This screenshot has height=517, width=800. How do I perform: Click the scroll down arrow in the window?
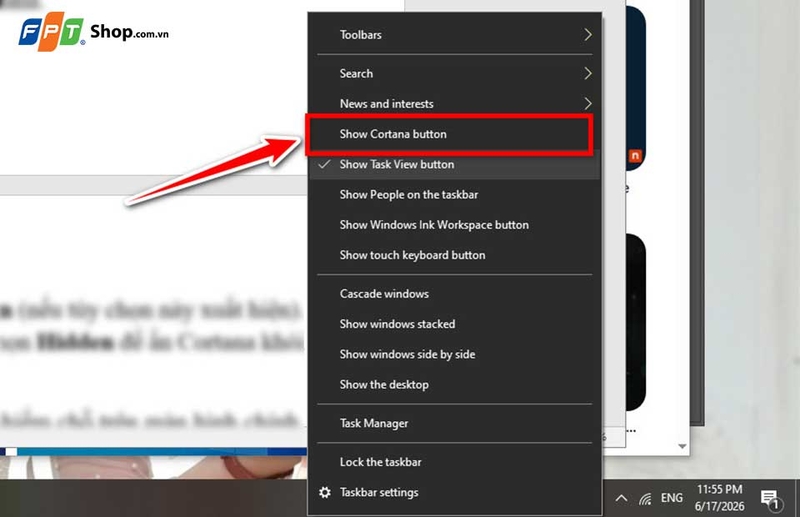(682, 446)
